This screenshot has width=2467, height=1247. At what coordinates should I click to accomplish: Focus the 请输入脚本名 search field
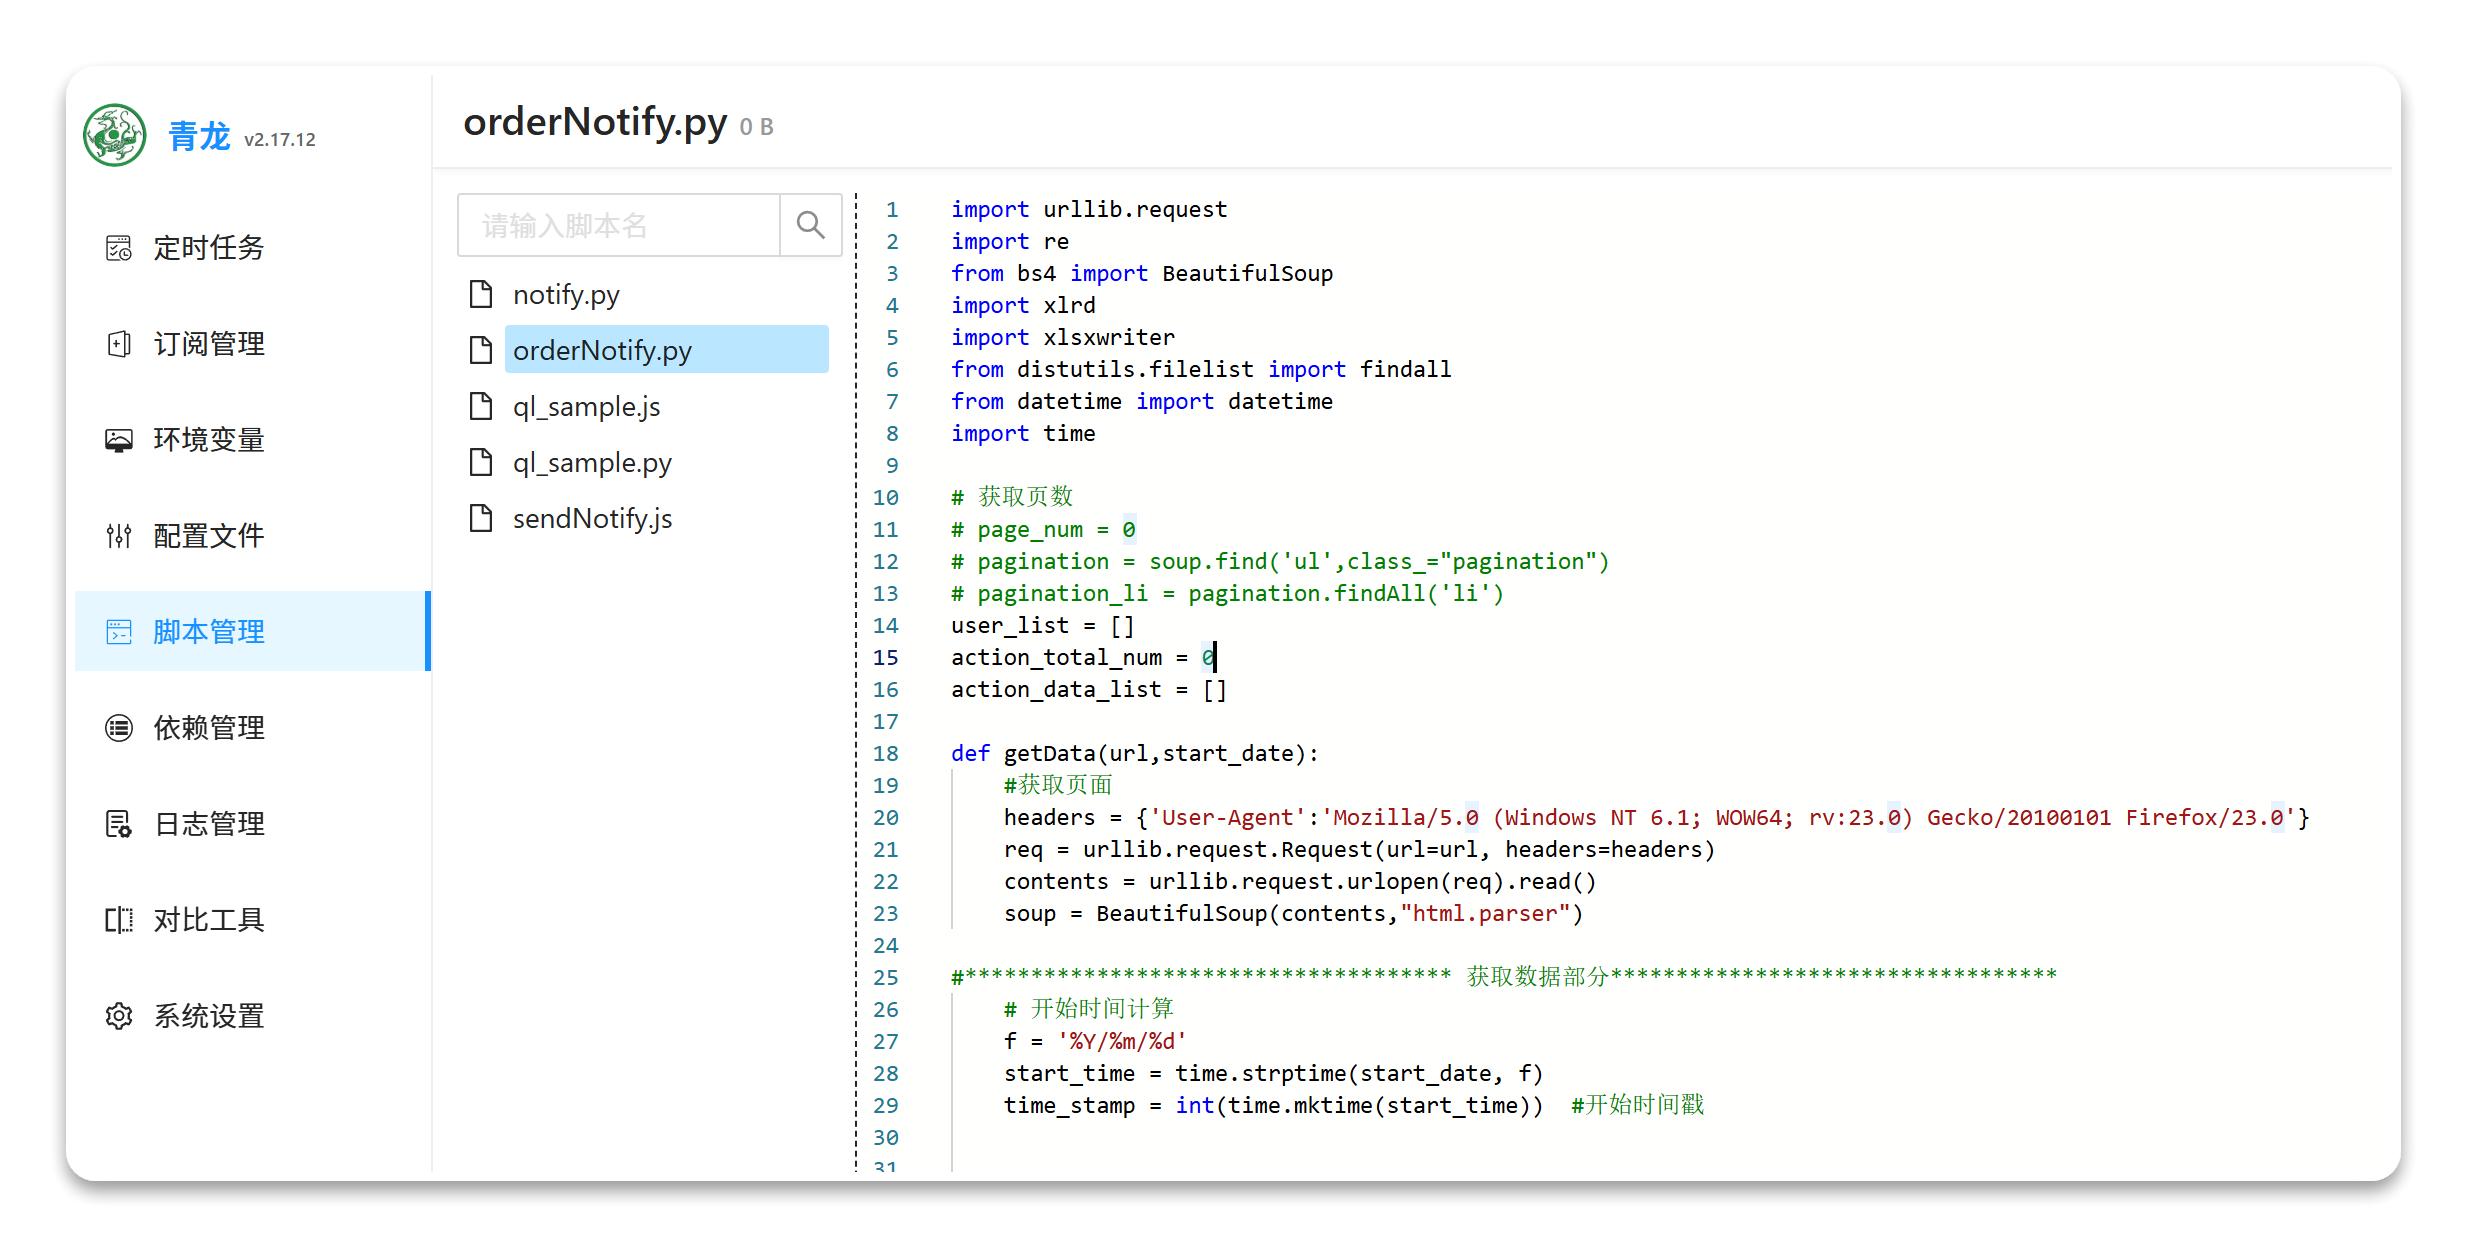point(619,225)
